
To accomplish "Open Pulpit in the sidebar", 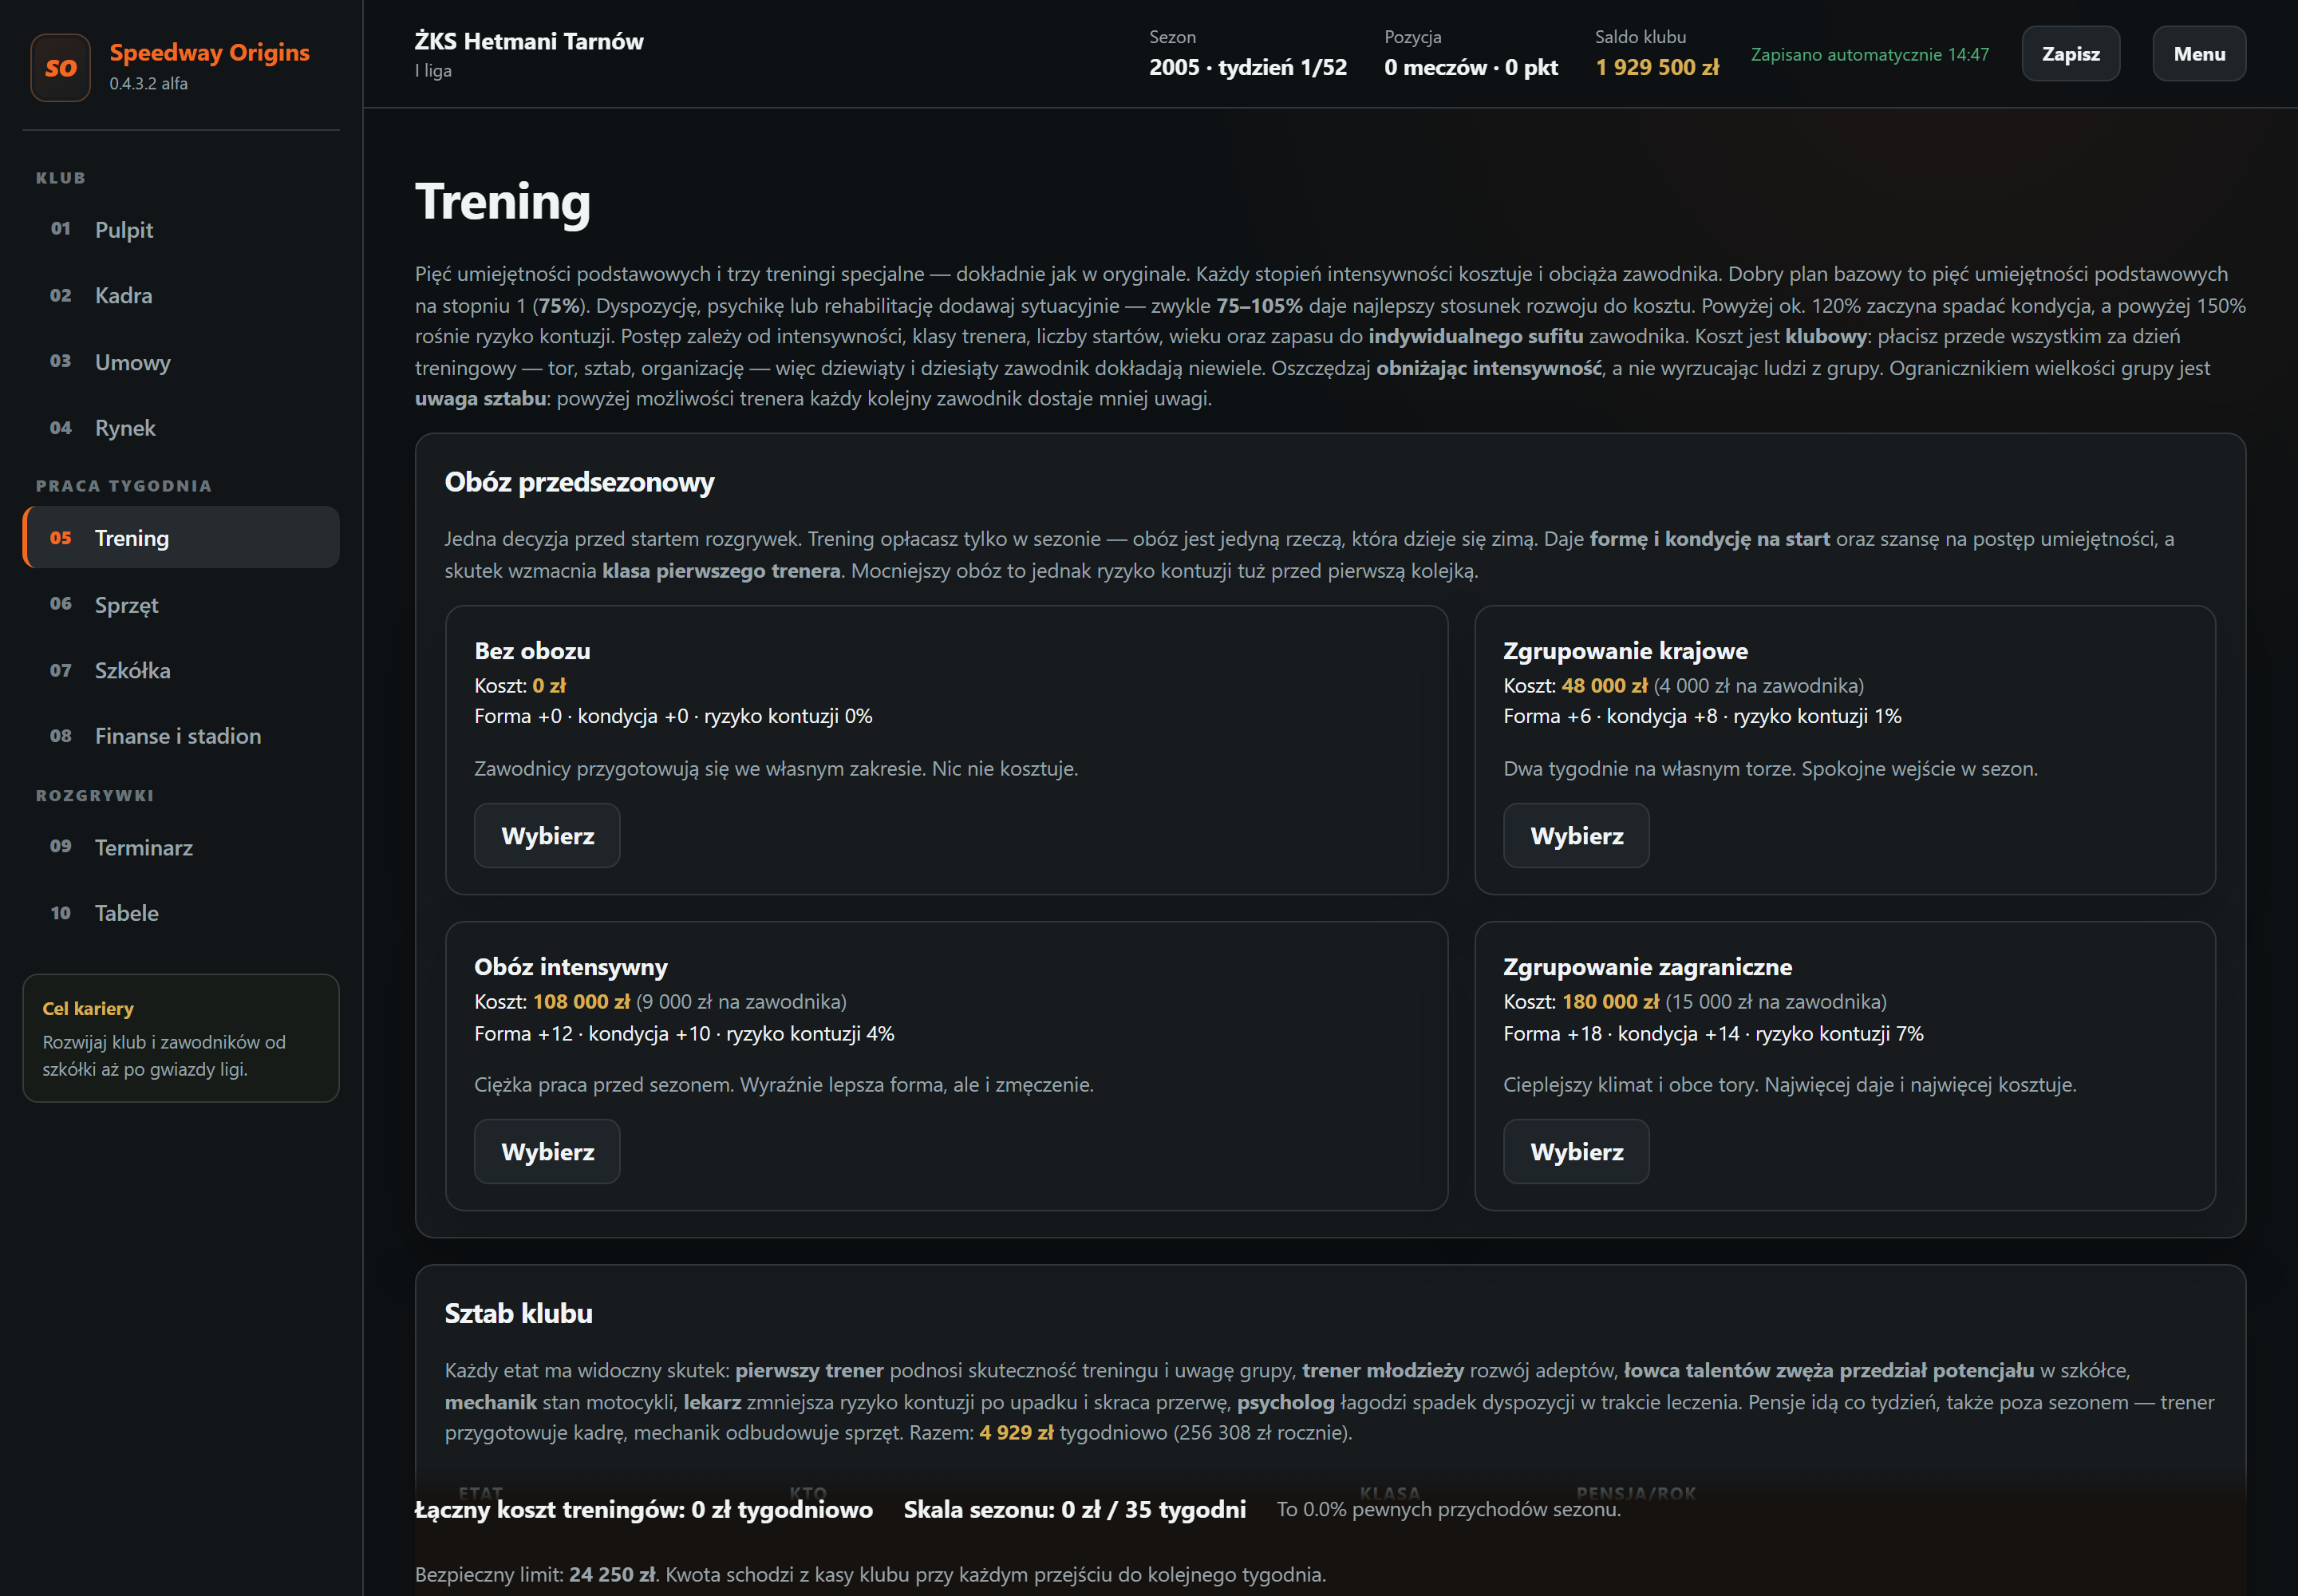I will point(181,230).
